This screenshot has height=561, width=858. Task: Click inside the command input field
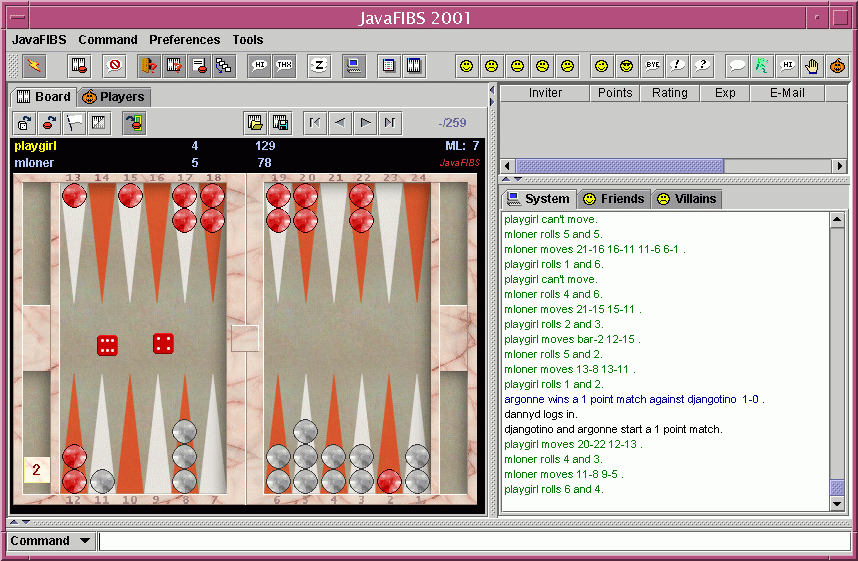(474, 541)
